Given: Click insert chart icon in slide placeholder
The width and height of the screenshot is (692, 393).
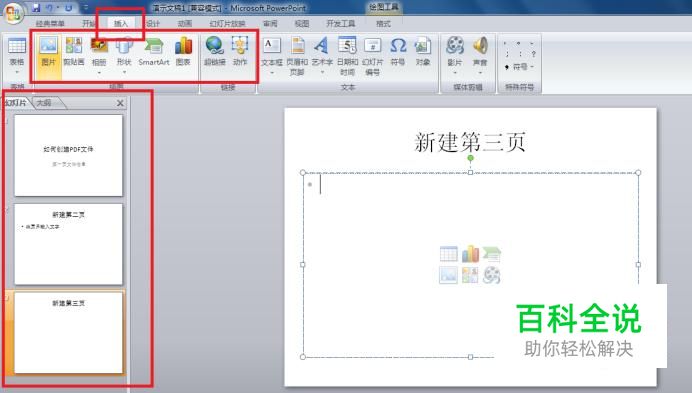Looking at the screenshot, I should (x=470, y=254).
